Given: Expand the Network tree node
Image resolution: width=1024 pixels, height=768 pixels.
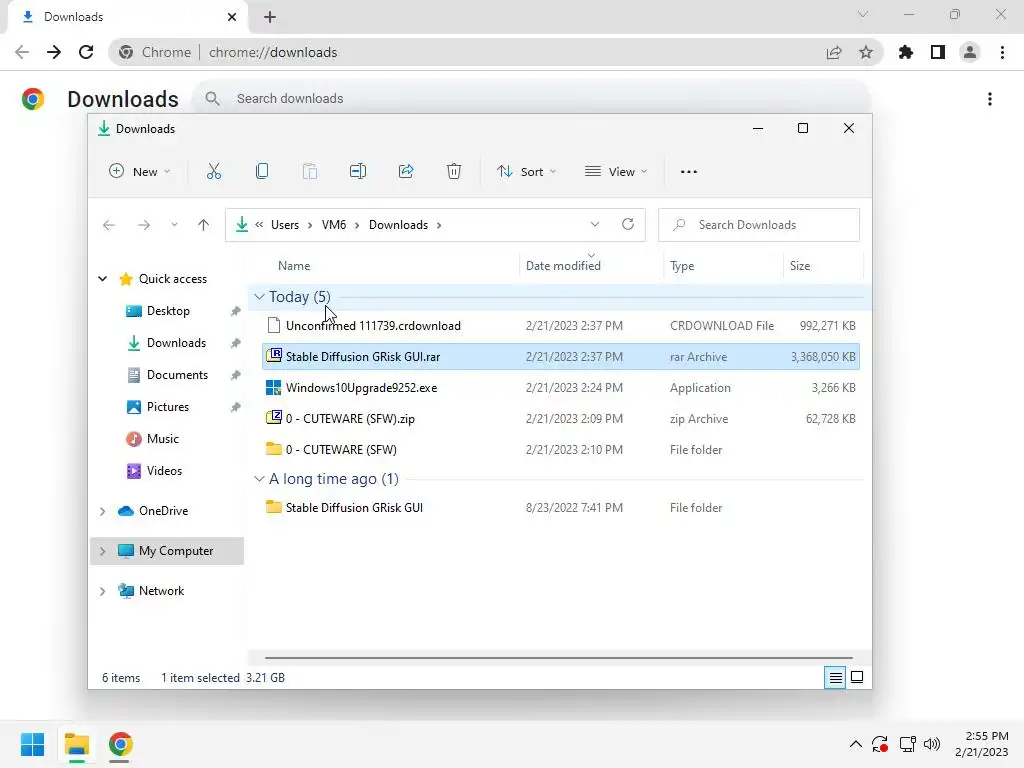Looking at the screenshot, I should pyautogui.click(x=103, y=591).
